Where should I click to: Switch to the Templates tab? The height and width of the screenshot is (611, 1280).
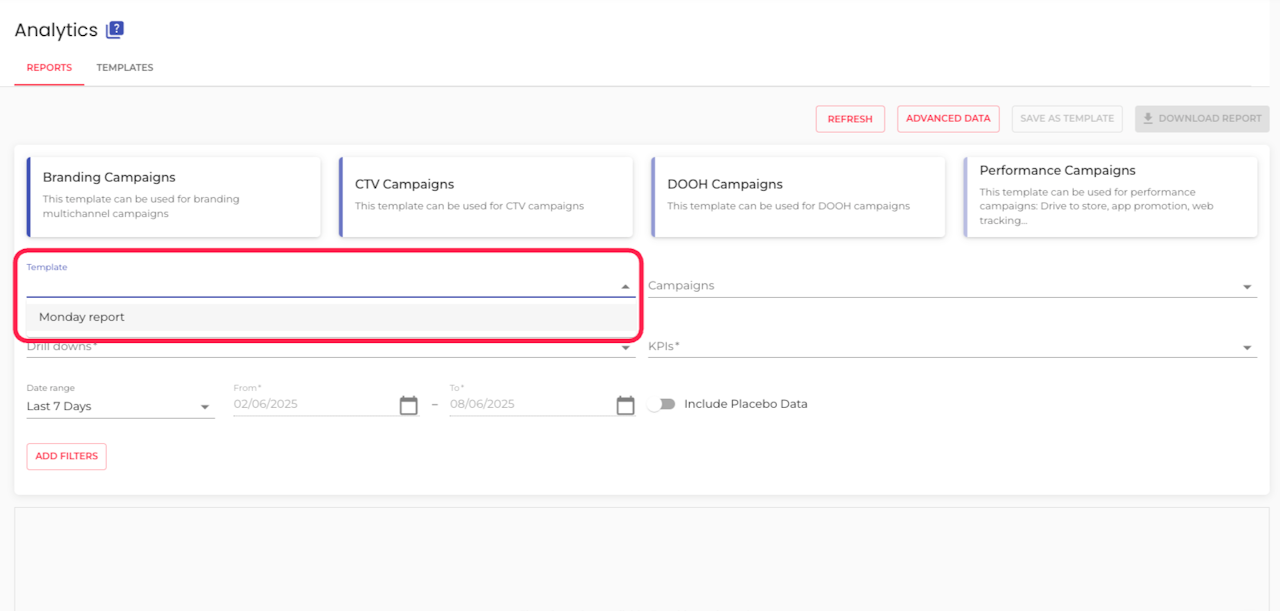(125, 68)
